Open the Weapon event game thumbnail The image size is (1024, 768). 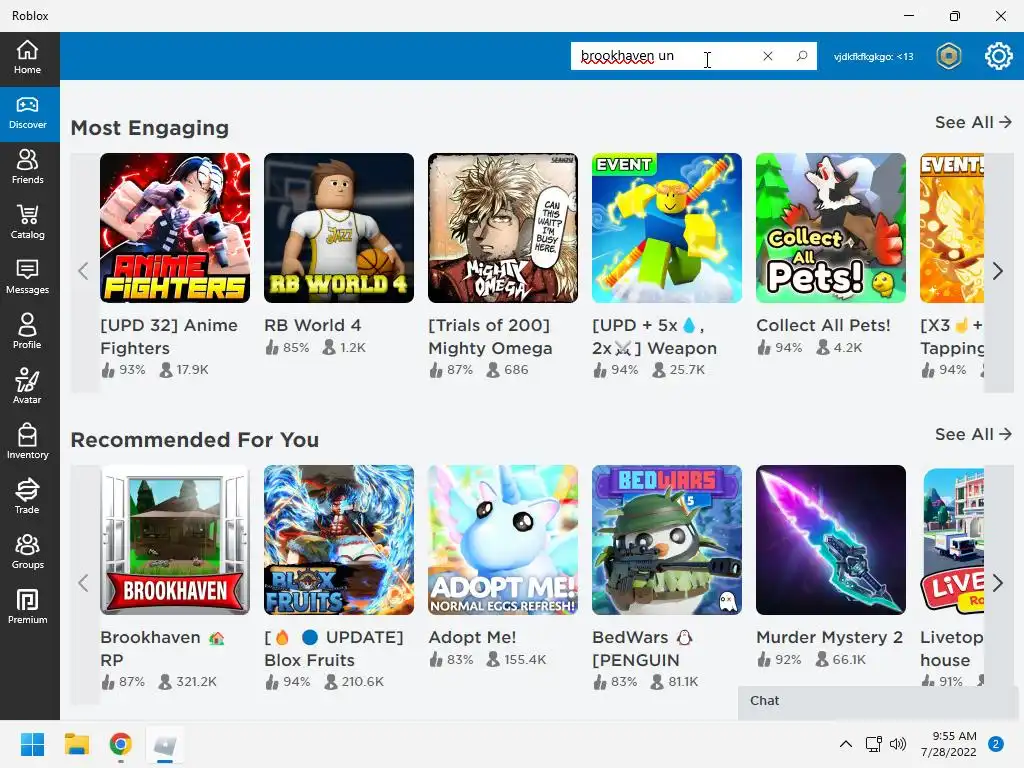667,228
